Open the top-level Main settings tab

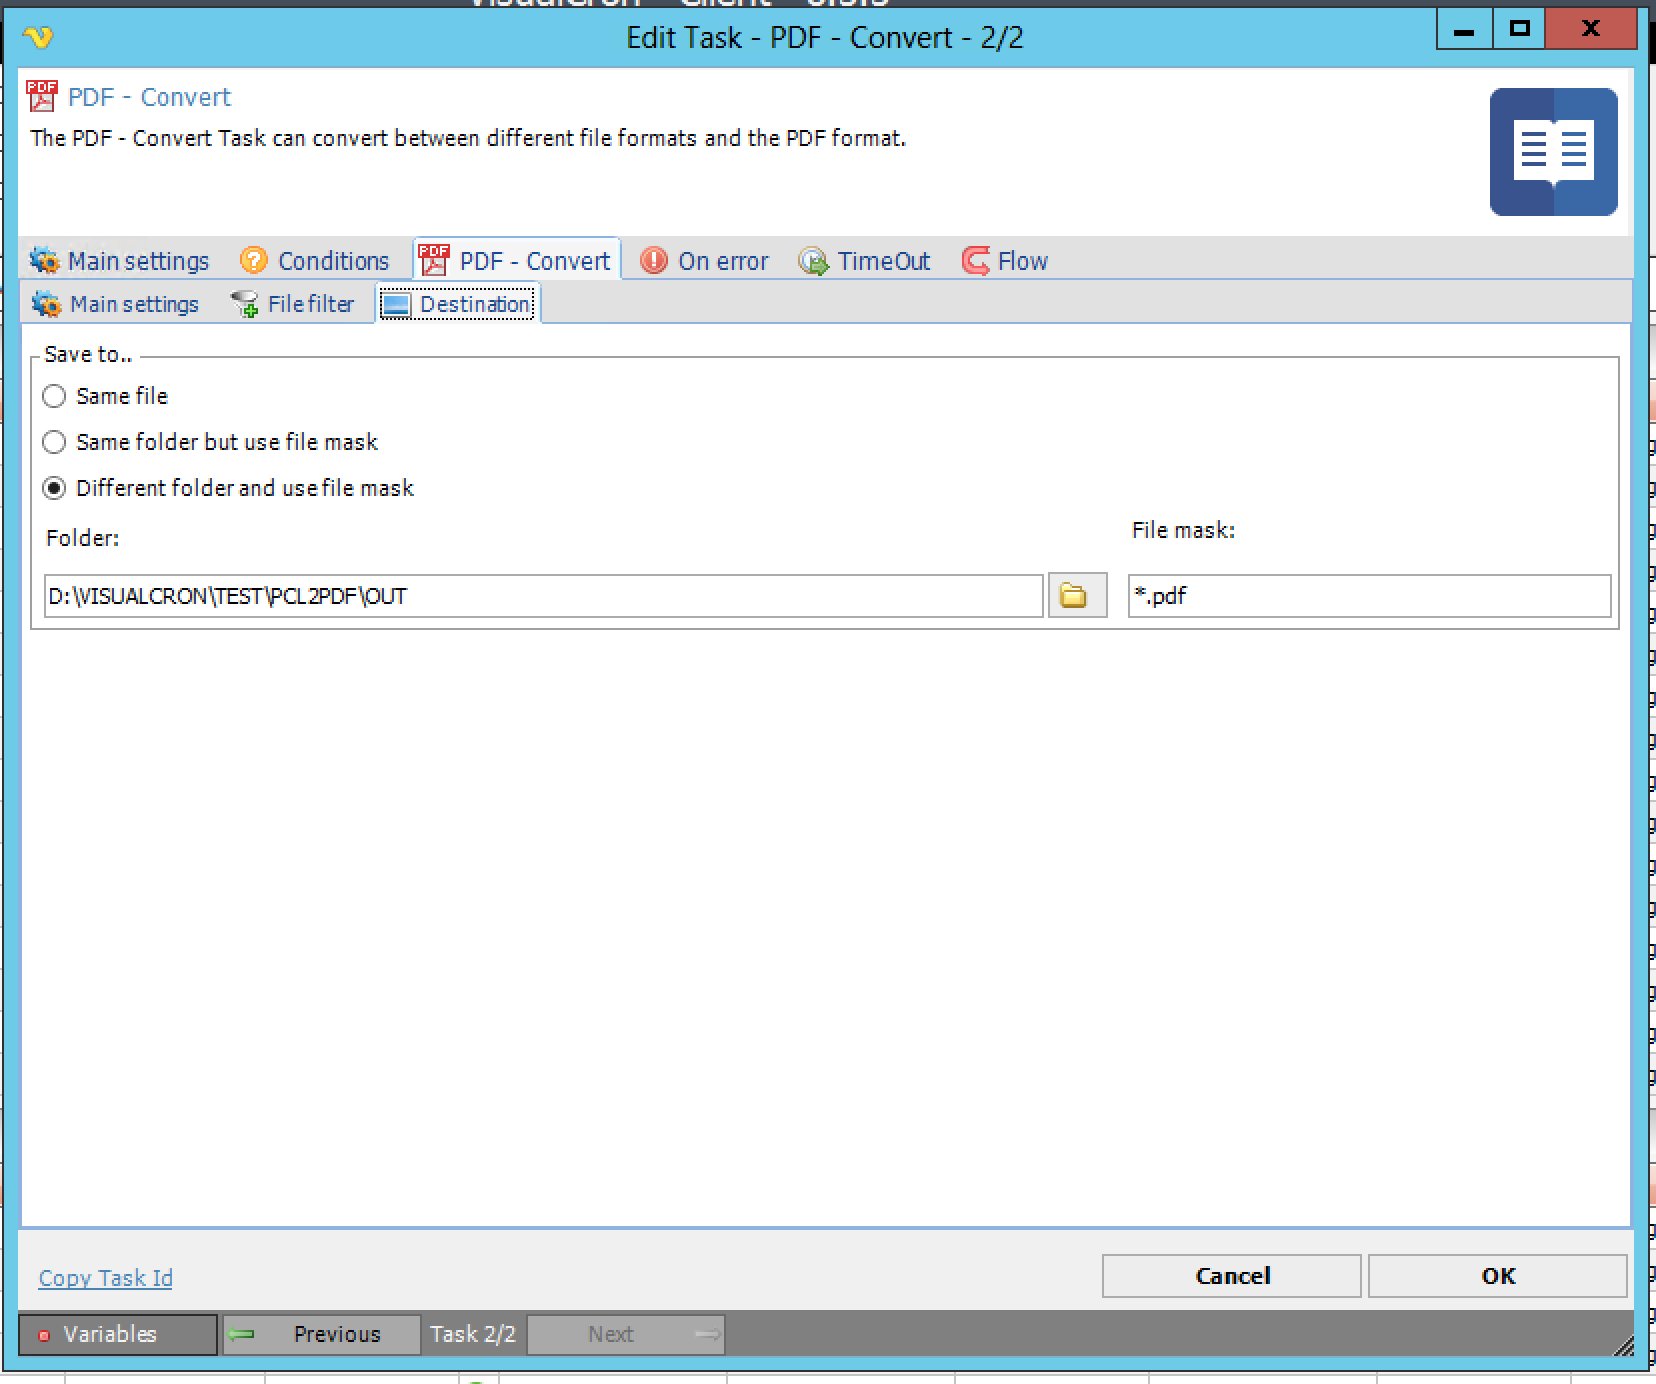tap(120, 261)
